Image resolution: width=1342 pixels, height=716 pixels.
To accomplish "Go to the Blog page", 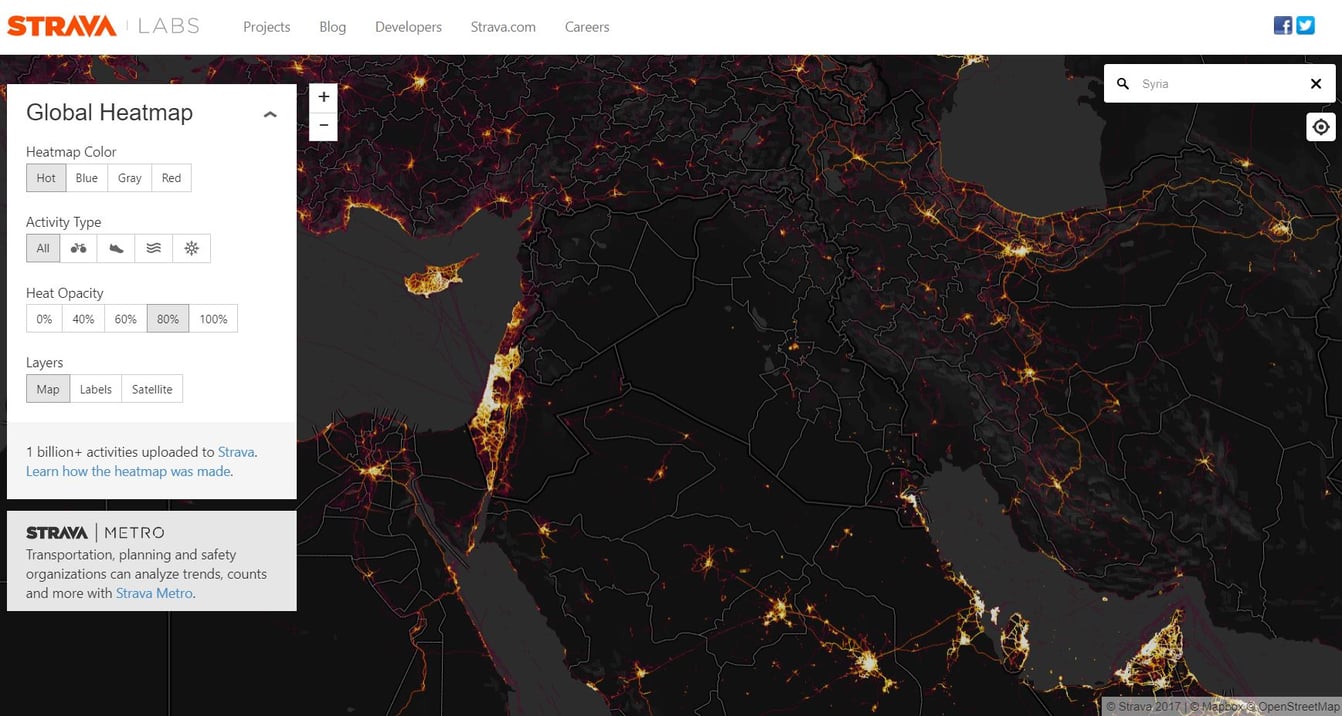I will pos(332,27).
